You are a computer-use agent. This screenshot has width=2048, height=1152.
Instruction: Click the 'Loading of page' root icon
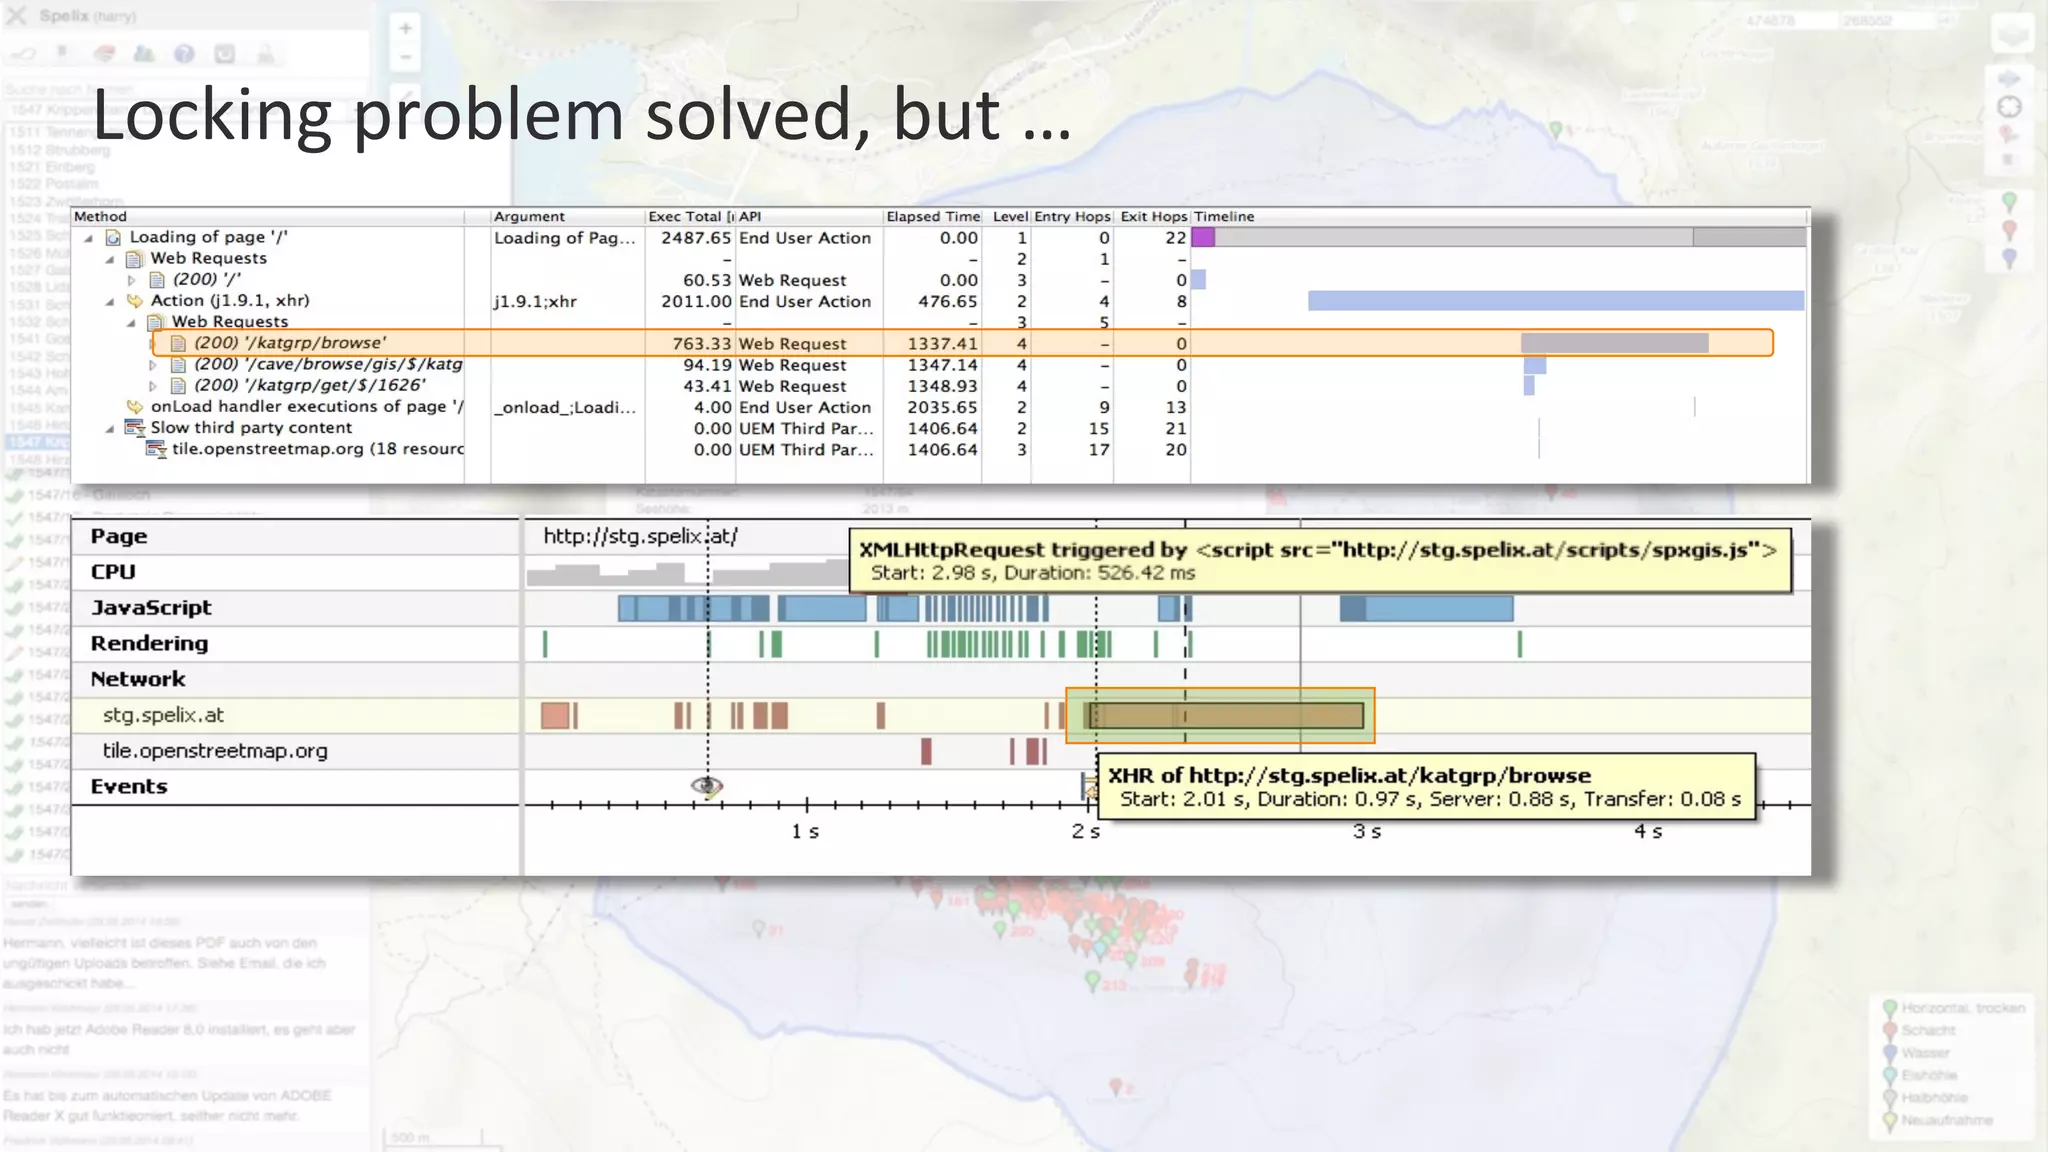[114, 238]
